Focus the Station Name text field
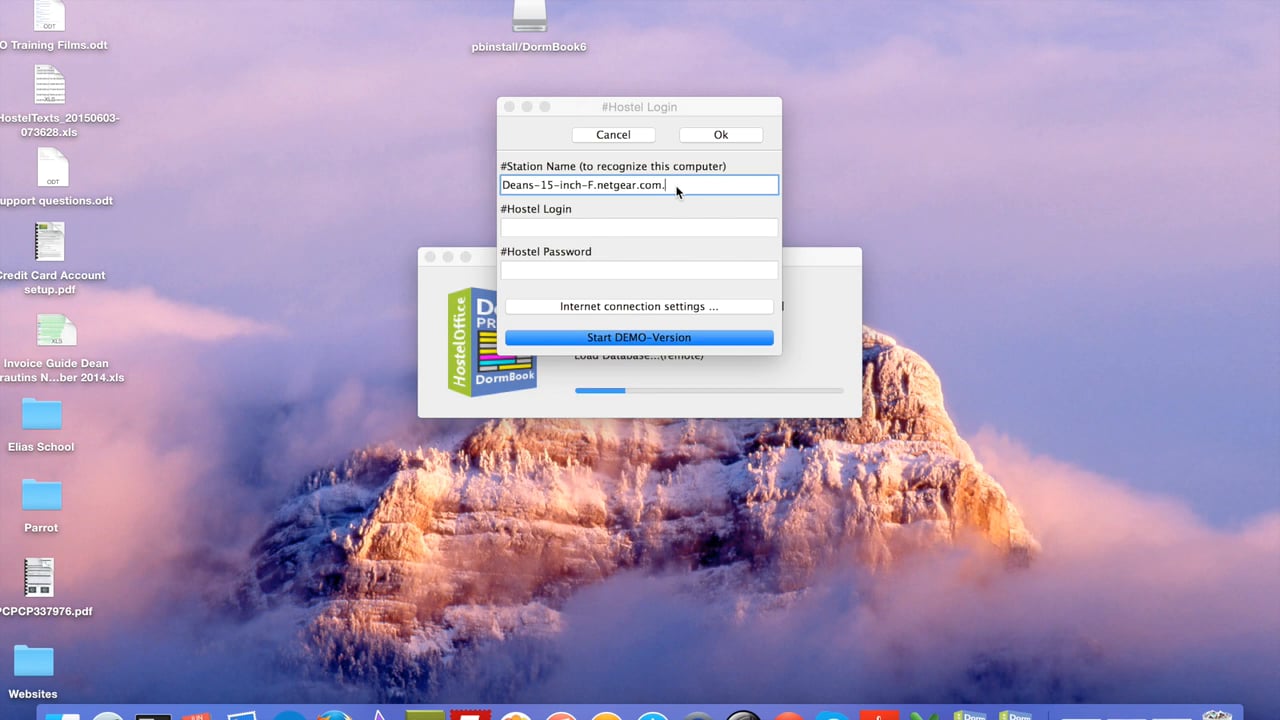 (639, 185)
